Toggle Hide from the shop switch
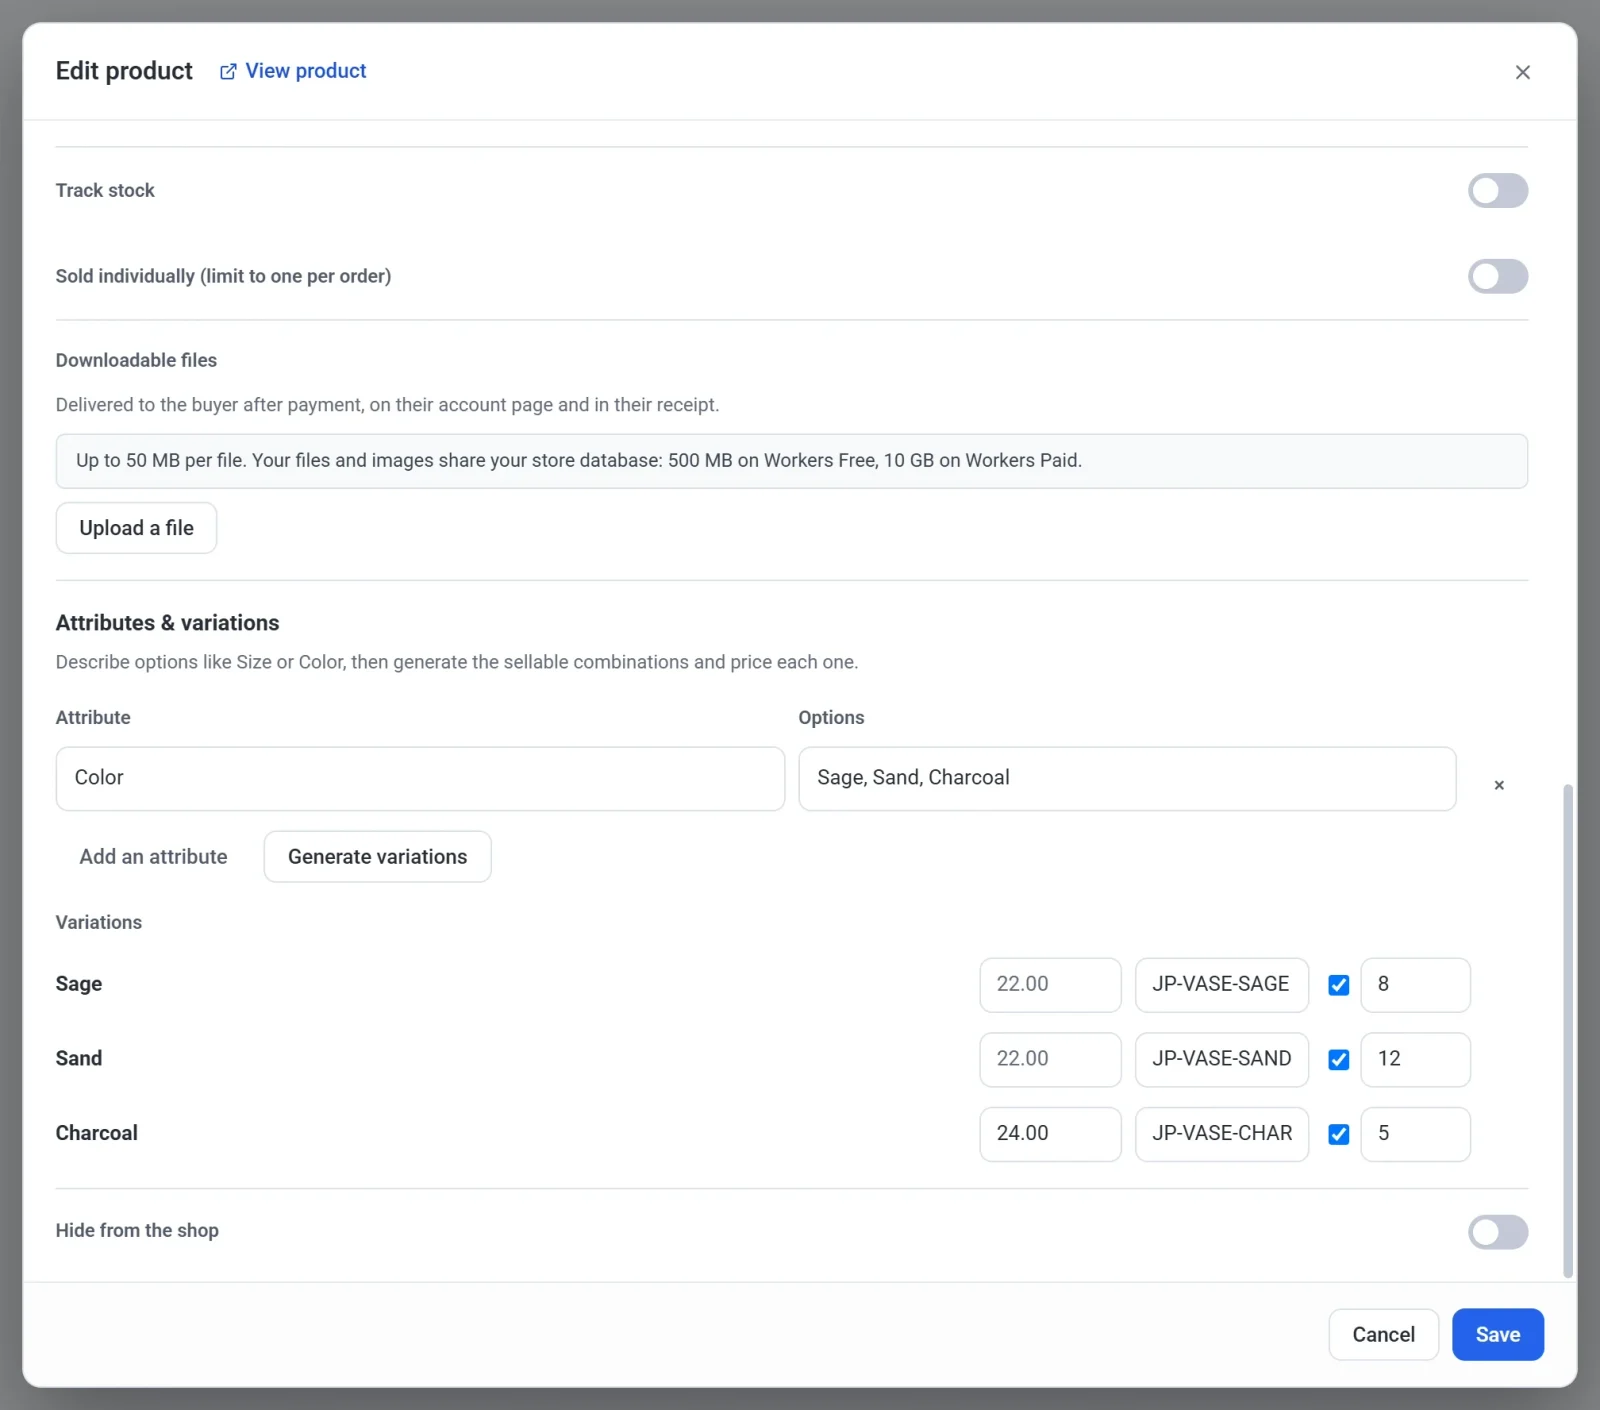Viewport: 1600px width, 1410px height. click(x=1497, y=1232)
